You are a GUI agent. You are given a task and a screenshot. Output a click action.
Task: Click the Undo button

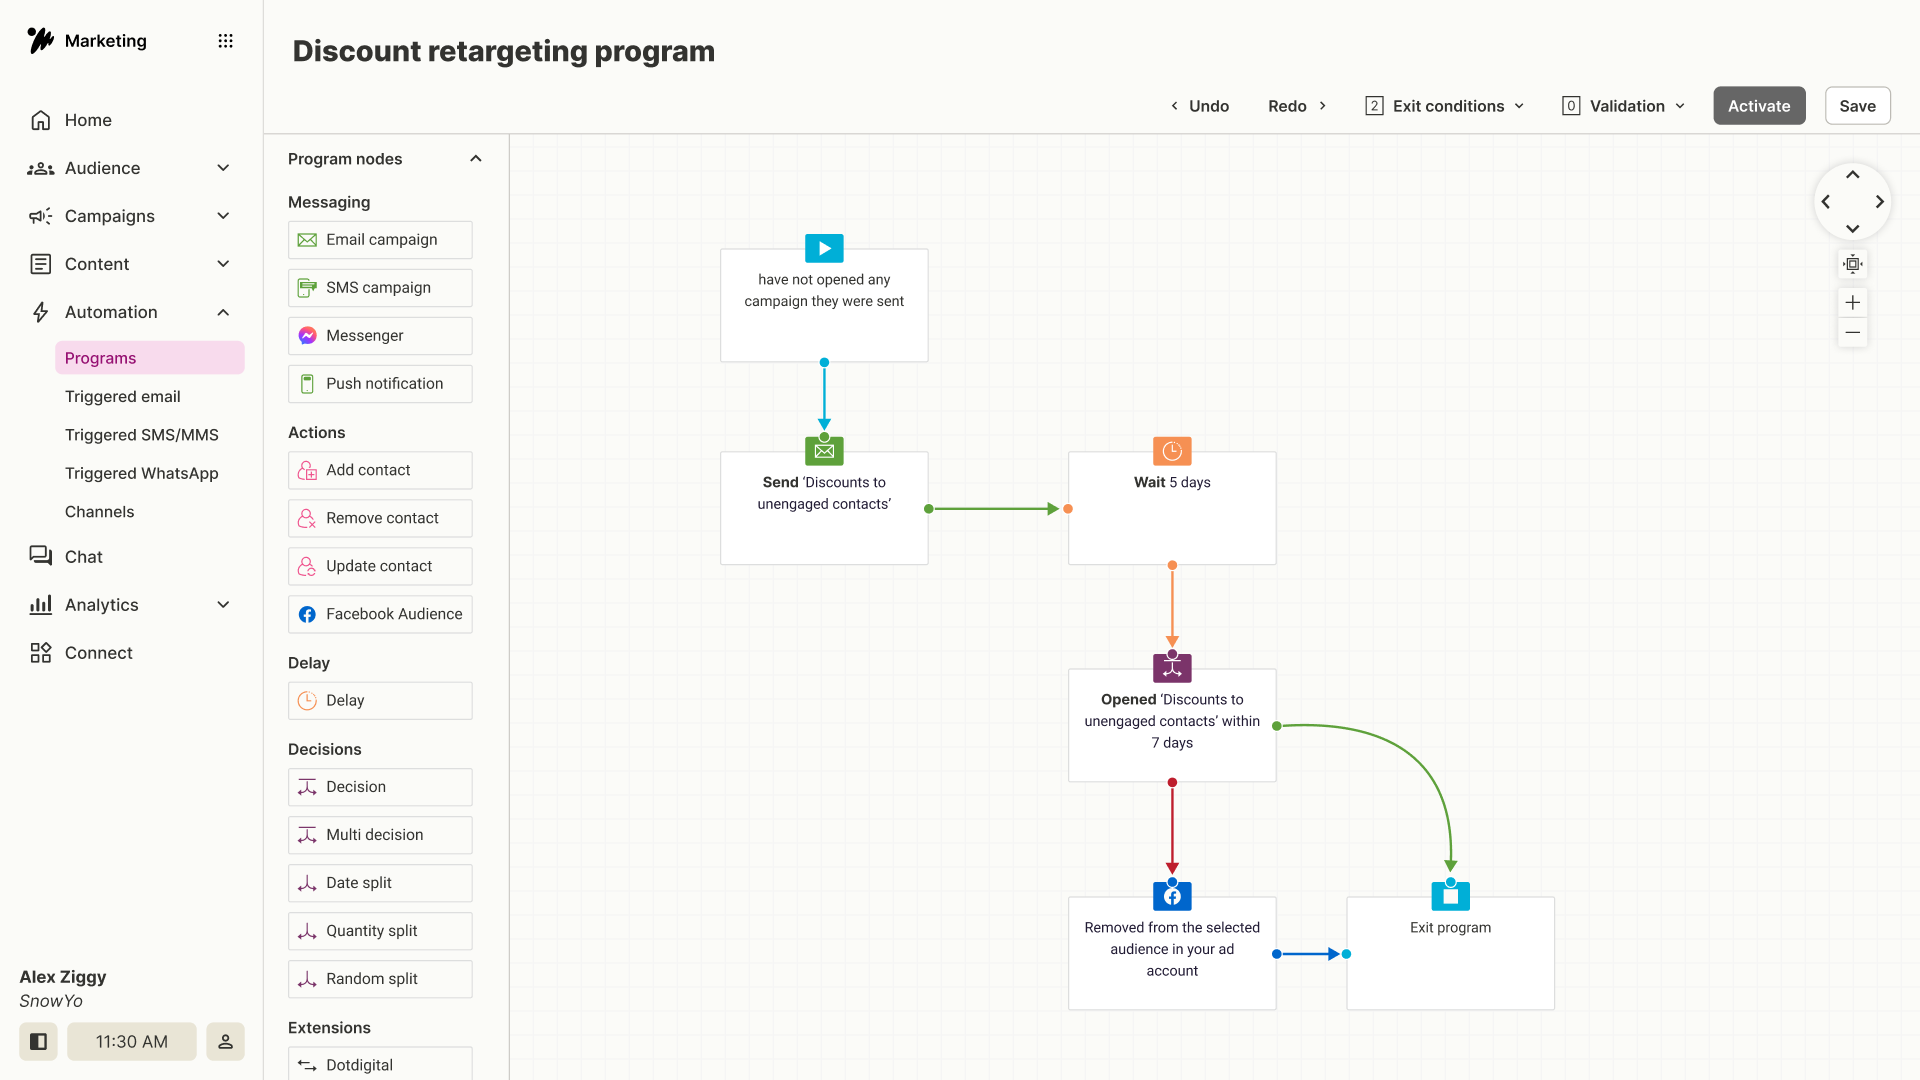[x=1200, y=106]
